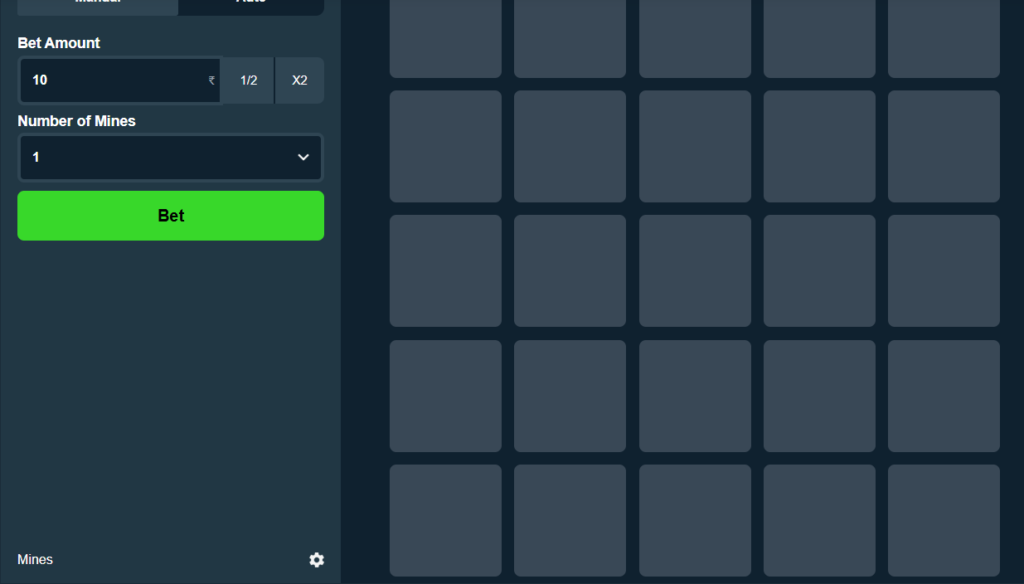The width and height of the screenshot is (1024, 584).
Task: Choose fourth tile in the bottom row
Action: pyautogui.click(x=819, y=520)
